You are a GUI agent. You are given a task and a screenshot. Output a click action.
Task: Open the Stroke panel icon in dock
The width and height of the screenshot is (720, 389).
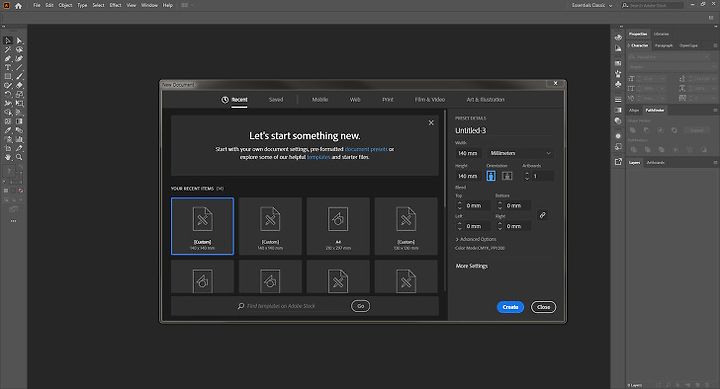[618, 100]
